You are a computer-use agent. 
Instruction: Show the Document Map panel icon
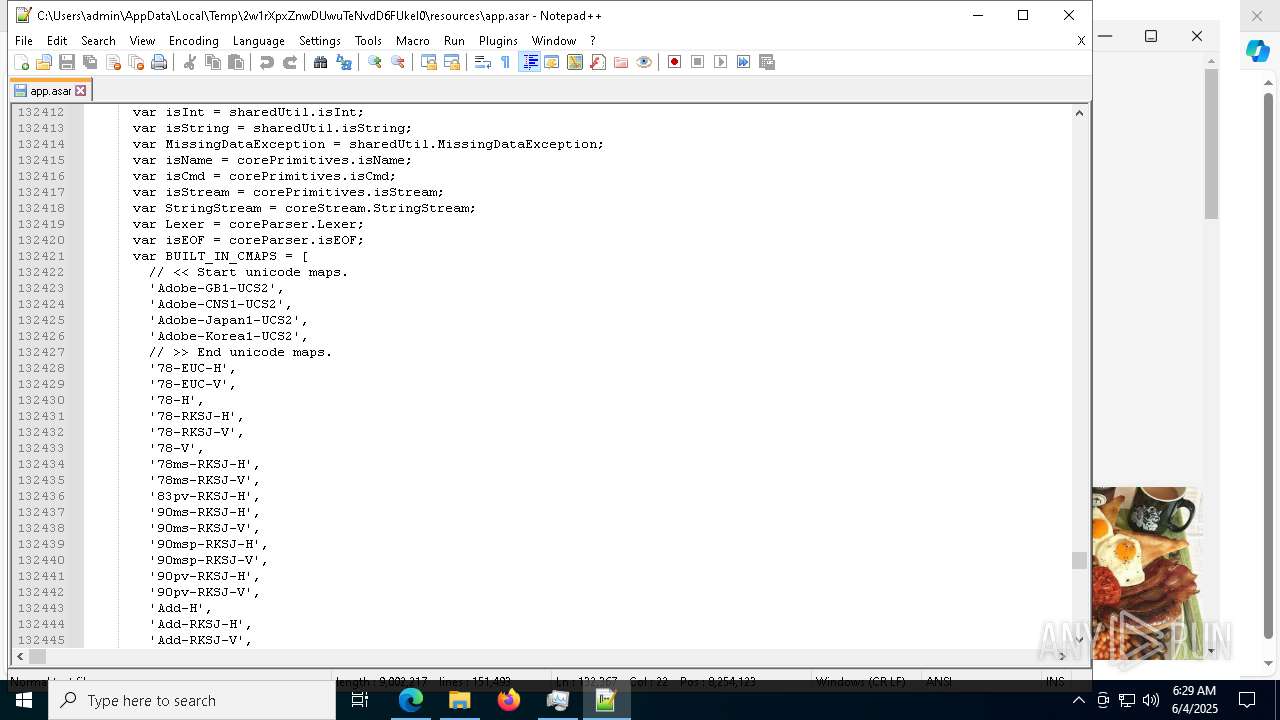pyautogui.click(x=575, y=62)
